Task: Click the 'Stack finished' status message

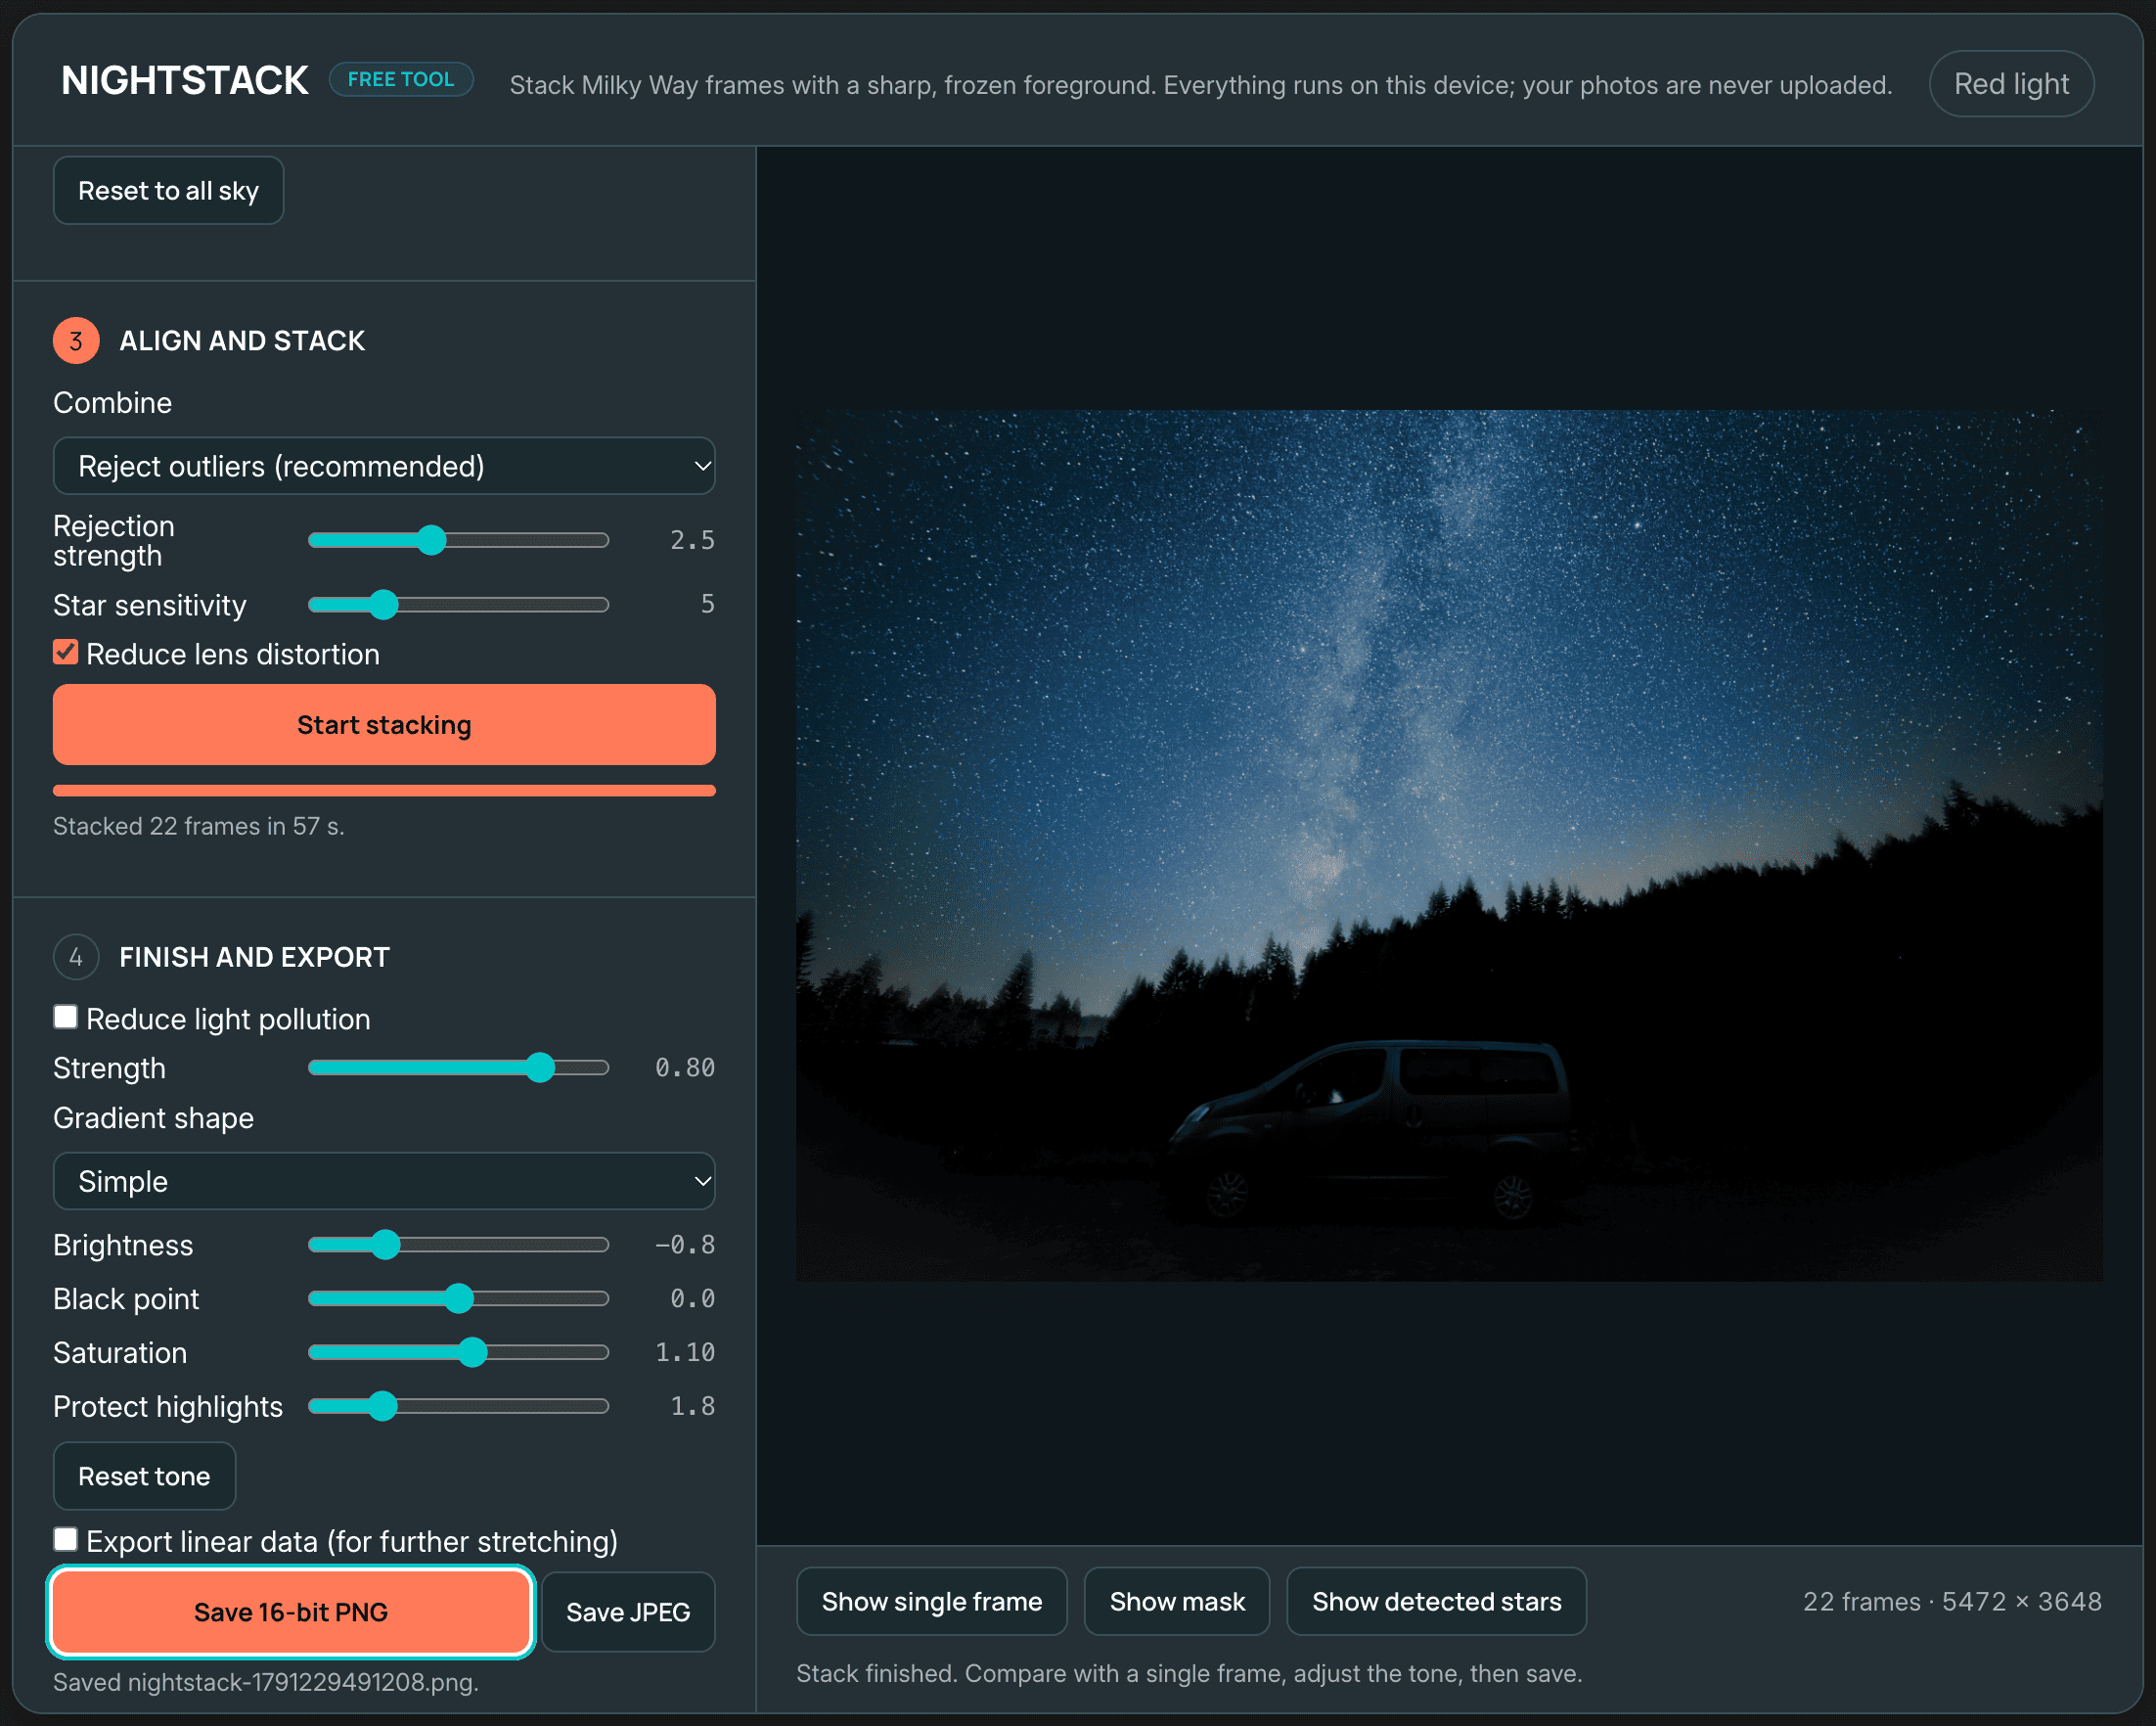Action: coord(1189,1673)
